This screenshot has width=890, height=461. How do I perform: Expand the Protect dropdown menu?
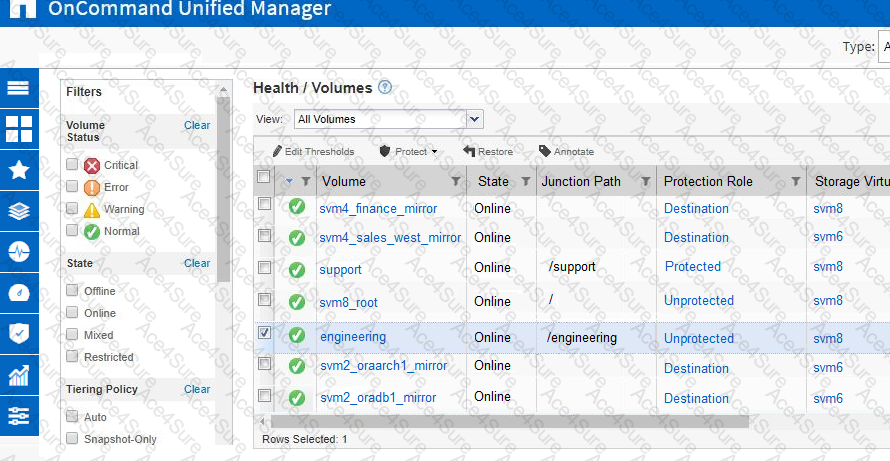[x=409, y=152]
